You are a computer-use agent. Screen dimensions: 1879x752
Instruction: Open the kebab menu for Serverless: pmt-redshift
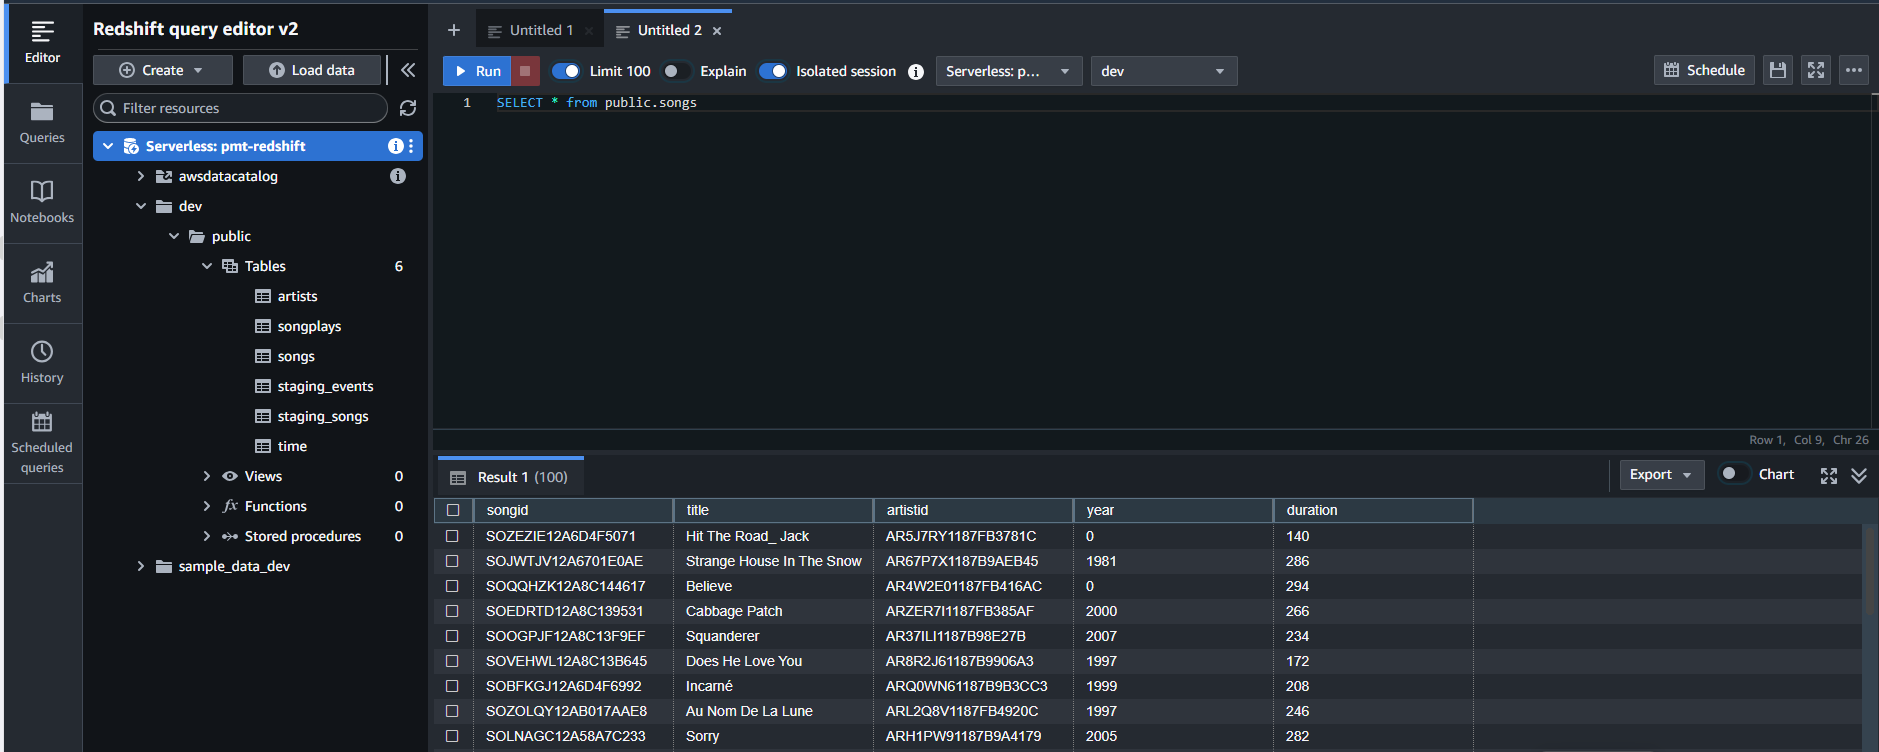point(411,146)
